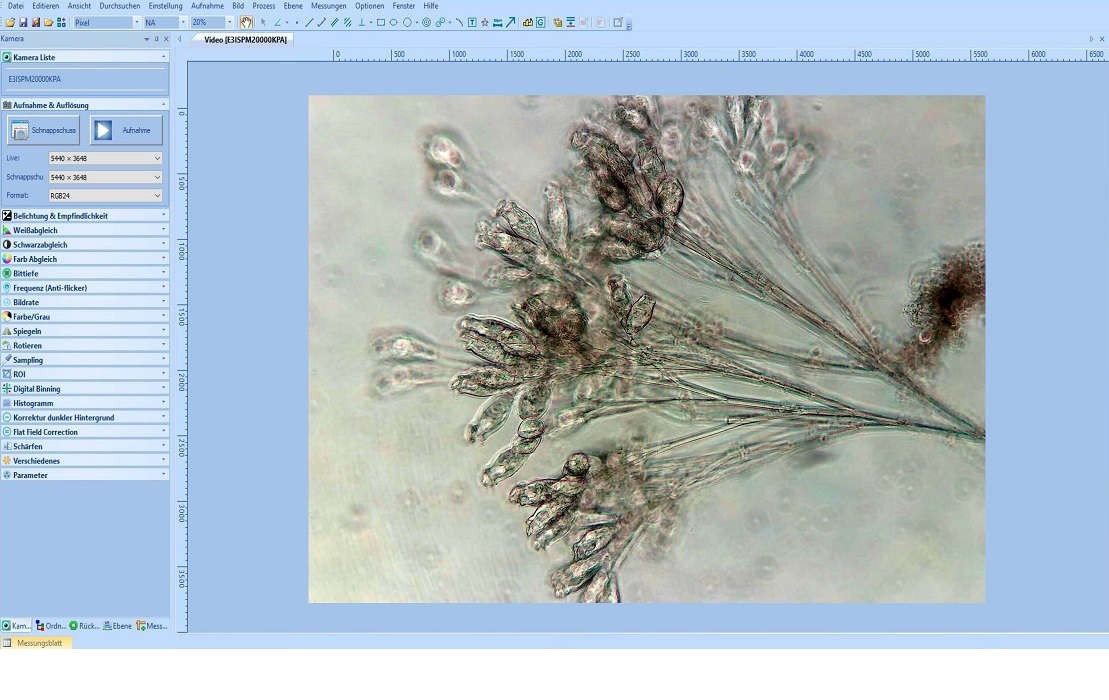
Task: Click the save disk icon
Action: 23,22
